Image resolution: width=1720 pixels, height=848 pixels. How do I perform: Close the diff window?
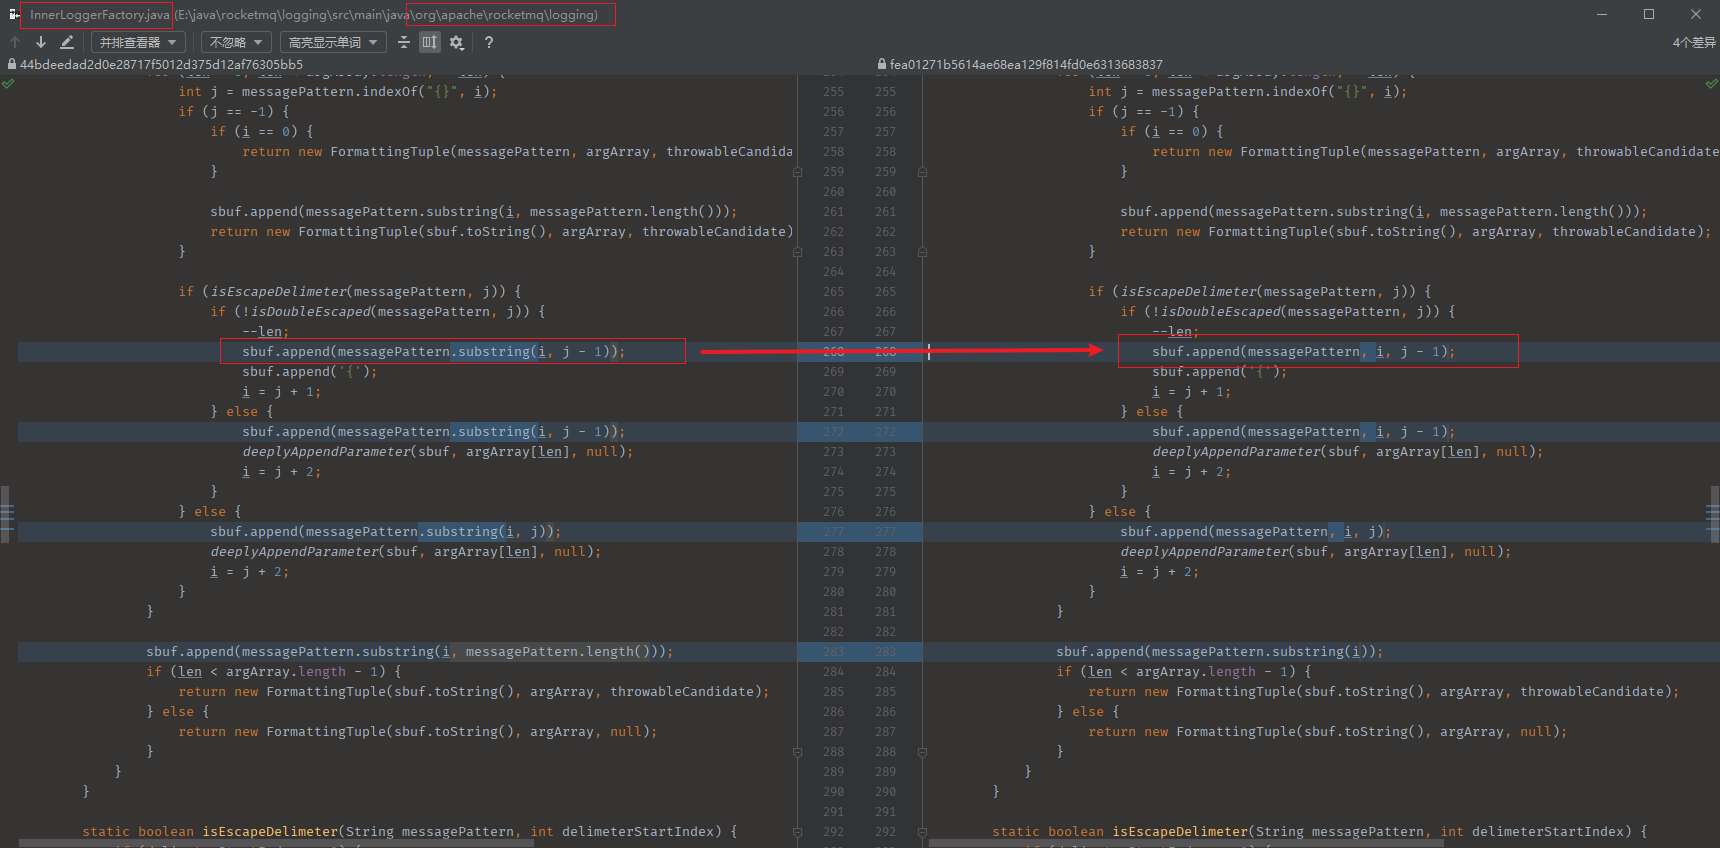[1696, 14]
